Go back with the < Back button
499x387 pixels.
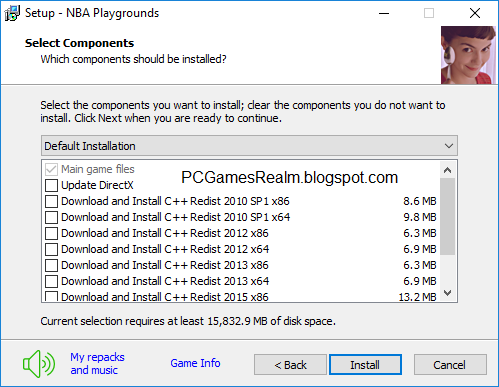point(290,365)
